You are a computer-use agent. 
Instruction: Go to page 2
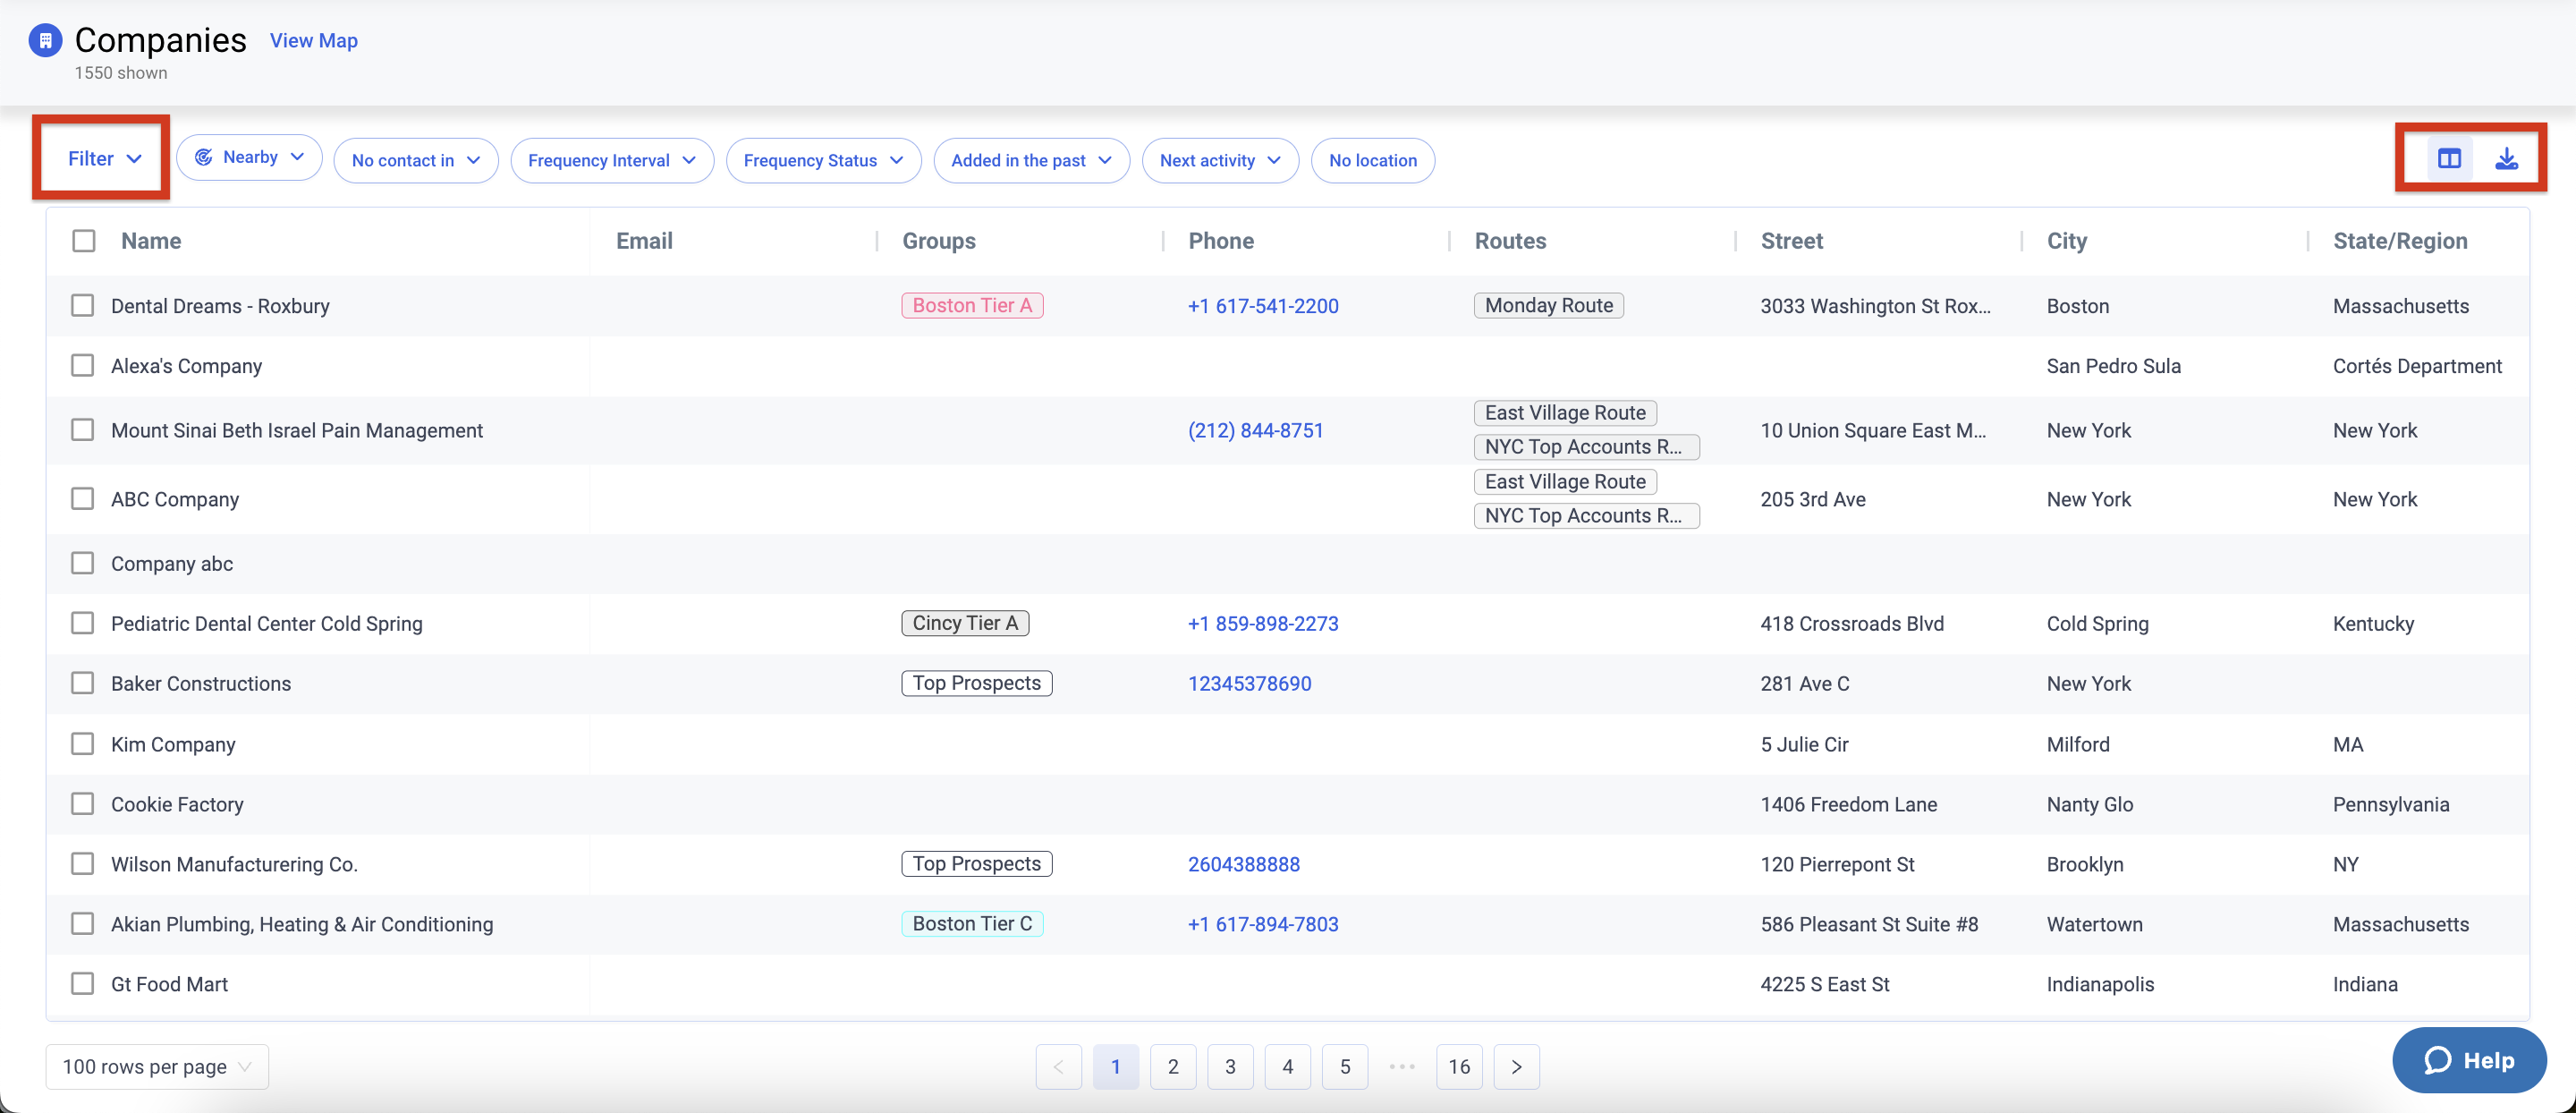(1173, 1067)
